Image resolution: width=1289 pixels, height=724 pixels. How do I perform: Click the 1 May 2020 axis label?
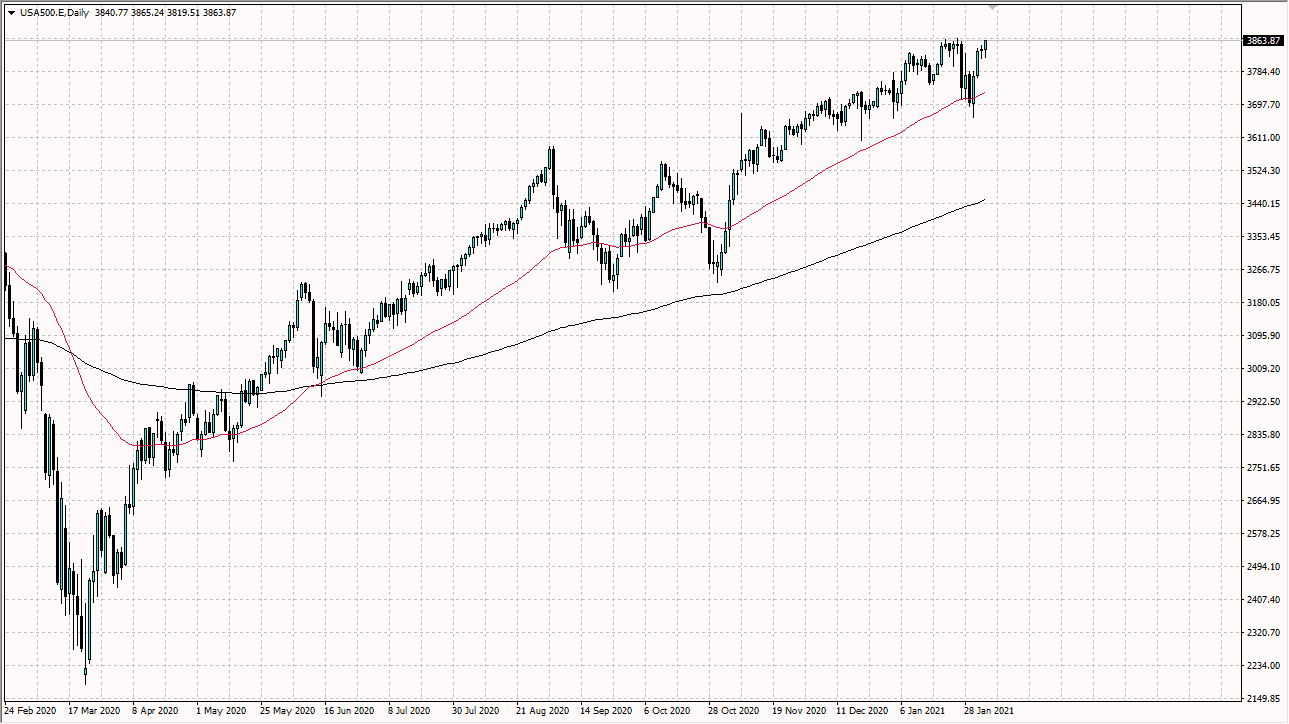(220, 711)
